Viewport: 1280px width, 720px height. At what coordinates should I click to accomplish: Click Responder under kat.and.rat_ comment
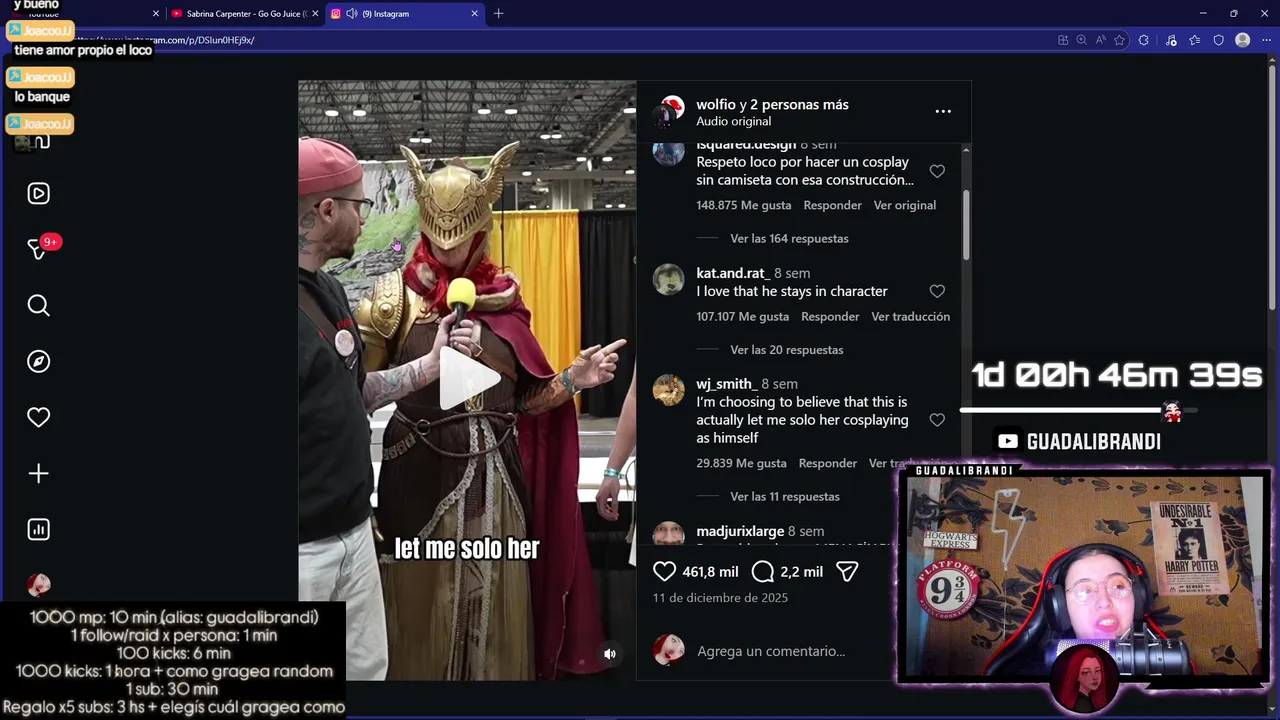click(x=830, y=316)
